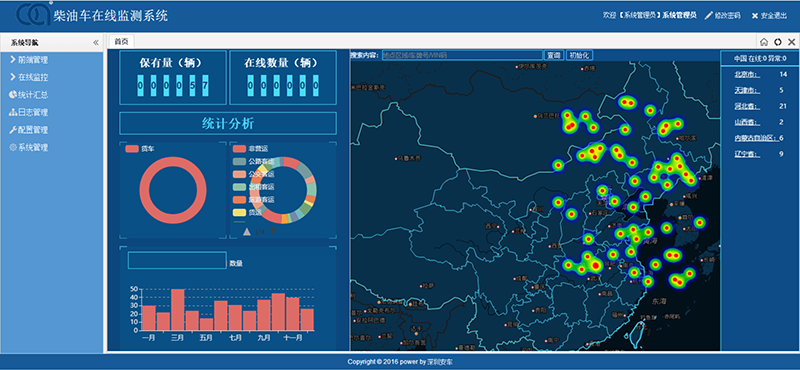Click the X icon for 安全退出
800x370 pixels.
click(755, 16)
